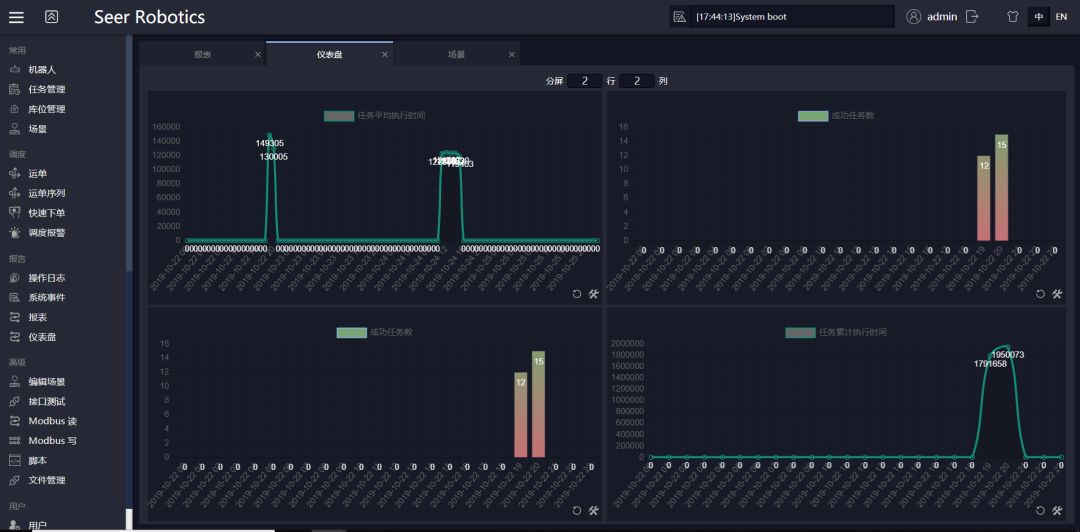Switch language to 中
Screen dimensions: 1080x532
point(1039,17)
